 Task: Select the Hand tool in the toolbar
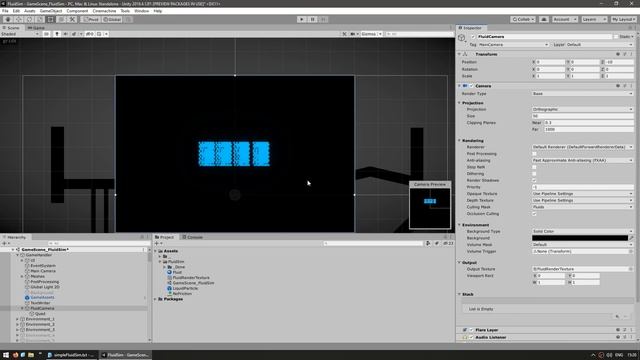point(8,19)
